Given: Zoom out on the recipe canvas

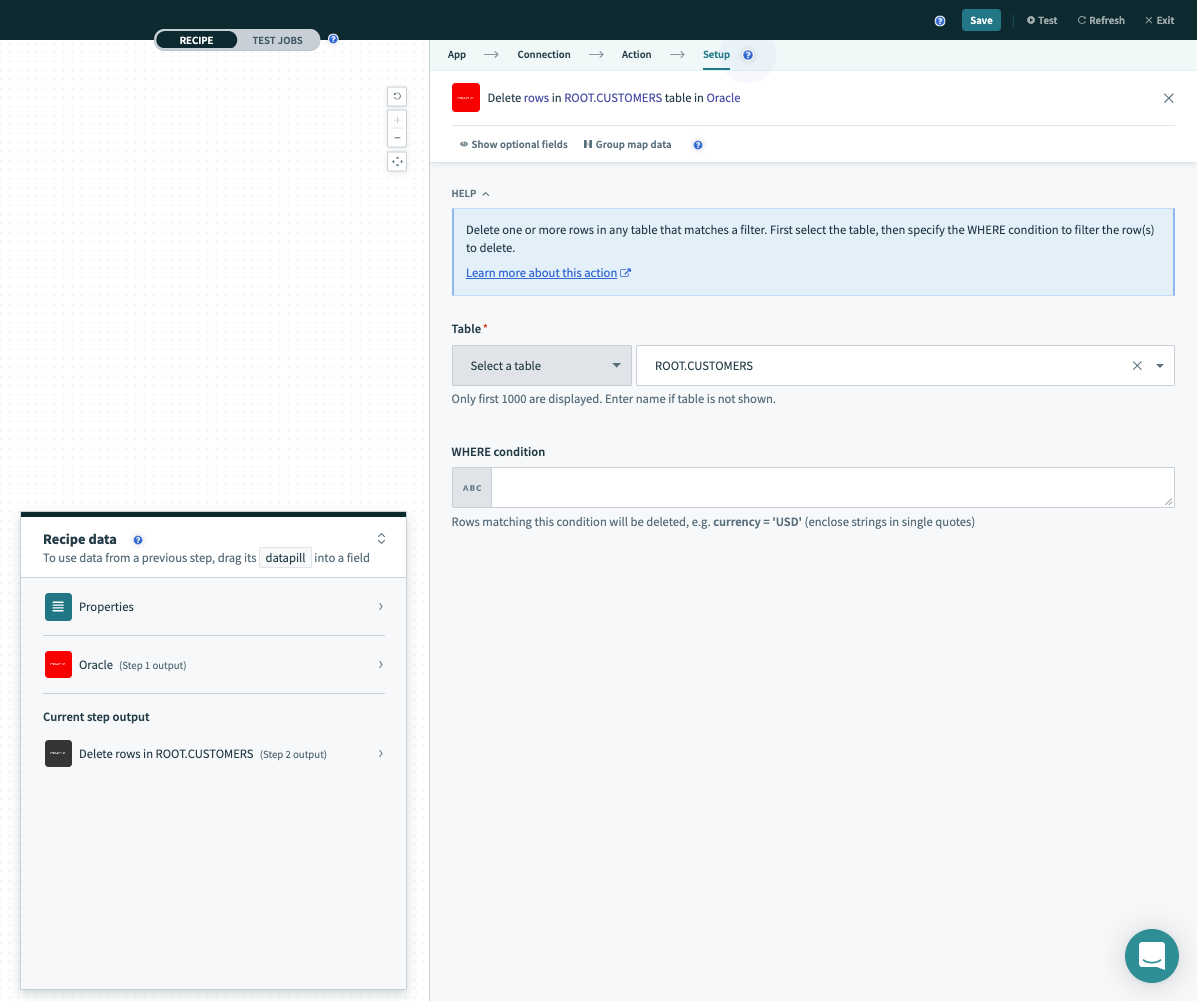Looking at the screenshot, I should [397, 138].
